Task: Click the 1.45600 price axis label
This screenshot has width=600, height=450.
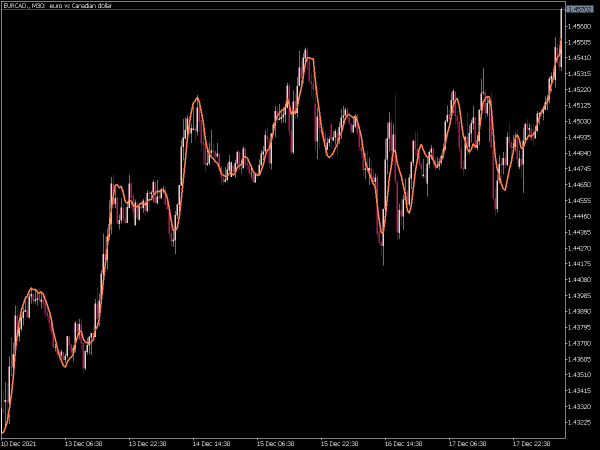Action: 580,26
